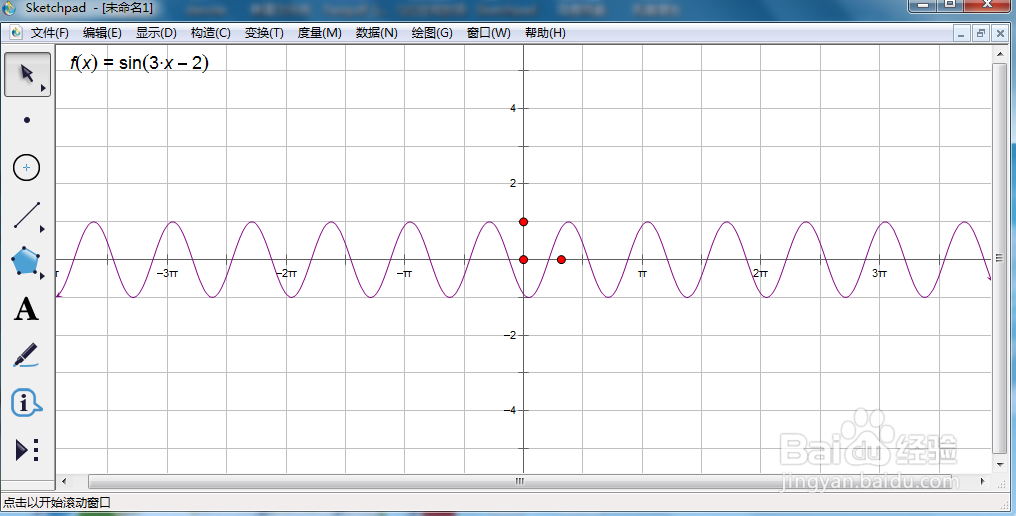Select the red origin point
This screenshot has width=1016, height=516.
click(524, 260)
